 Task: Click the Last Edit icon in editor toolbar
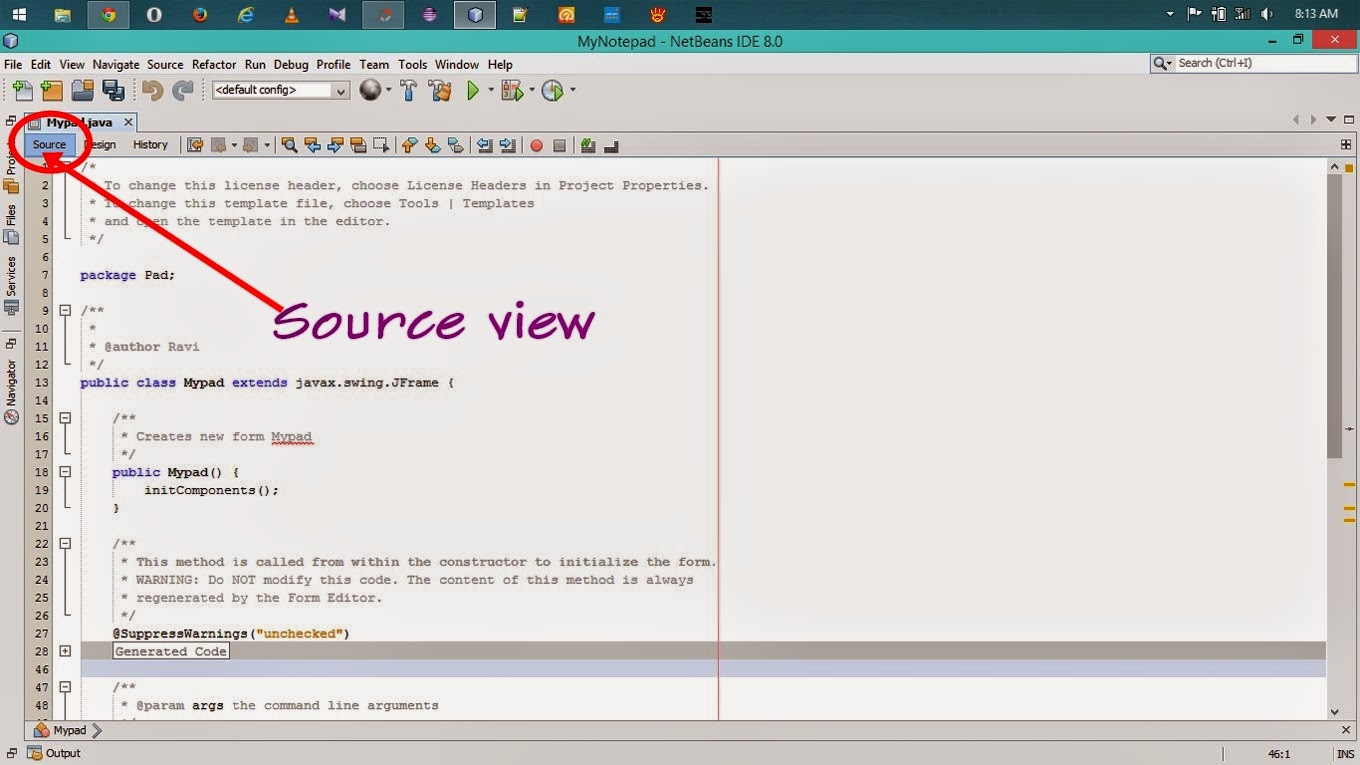(195, 145)
